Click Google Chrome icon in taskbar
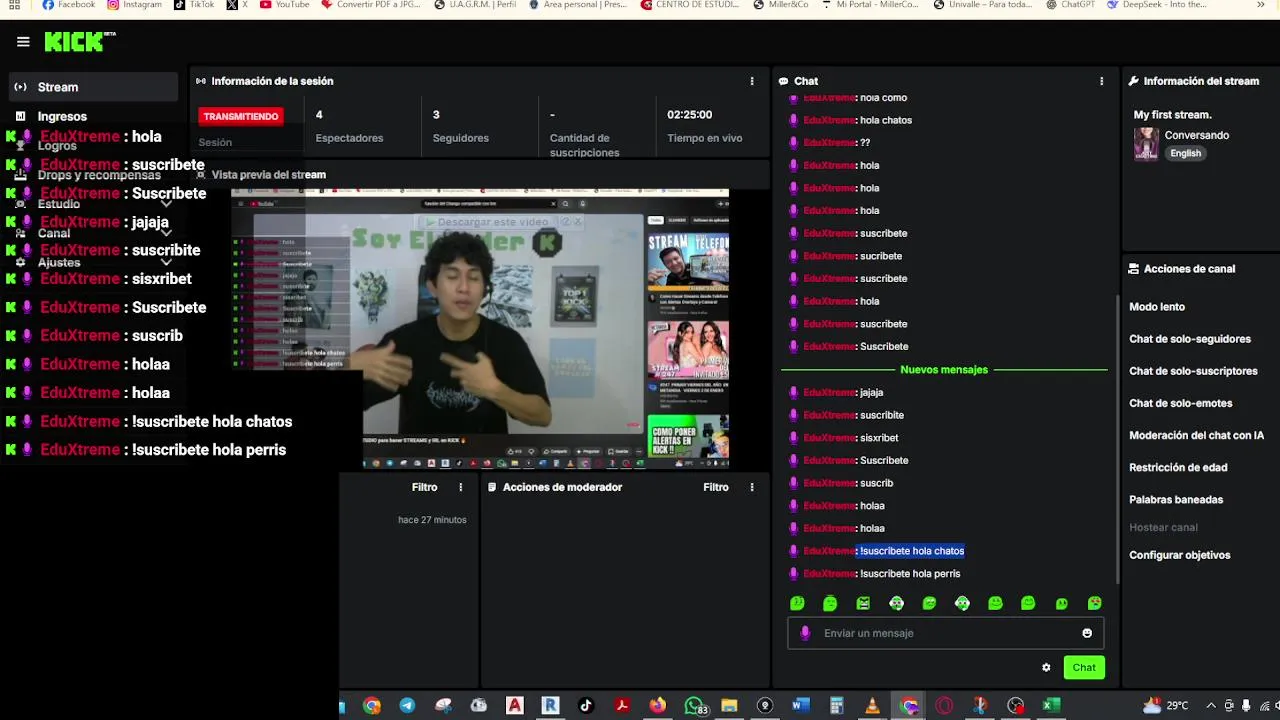 371,706
